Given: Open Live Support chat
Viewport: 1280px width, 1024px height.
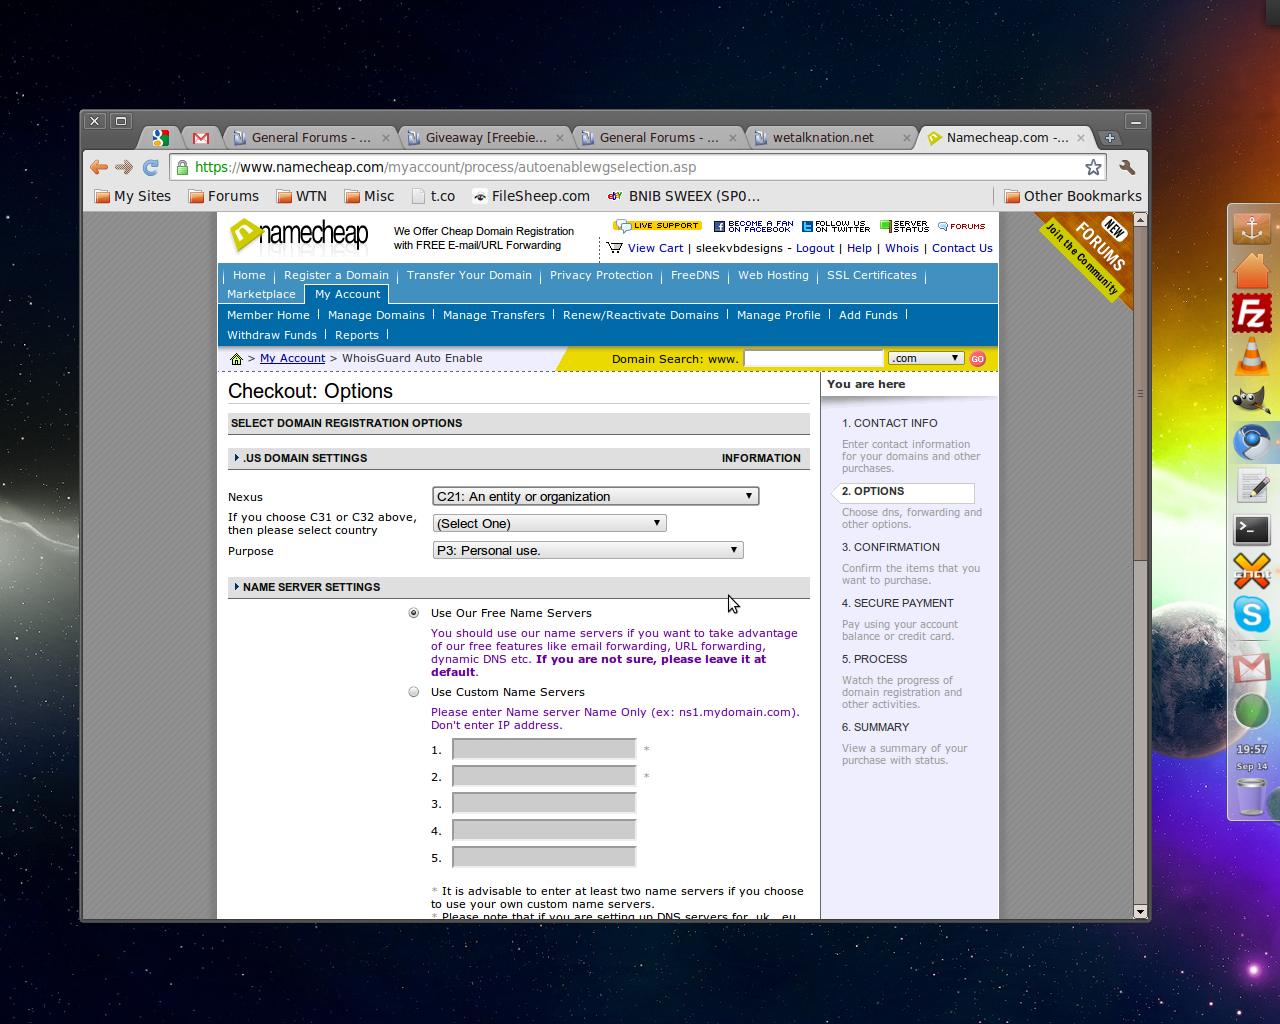Looking at the screenshot, I should pyautogui.click(x=657, y=226).
